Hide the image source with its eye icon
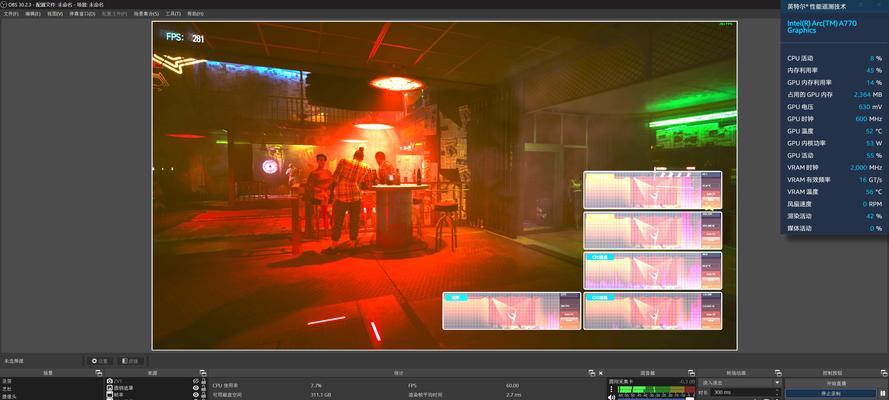The width and height of the screenshot is (889, 400). (x=196, y=388)
